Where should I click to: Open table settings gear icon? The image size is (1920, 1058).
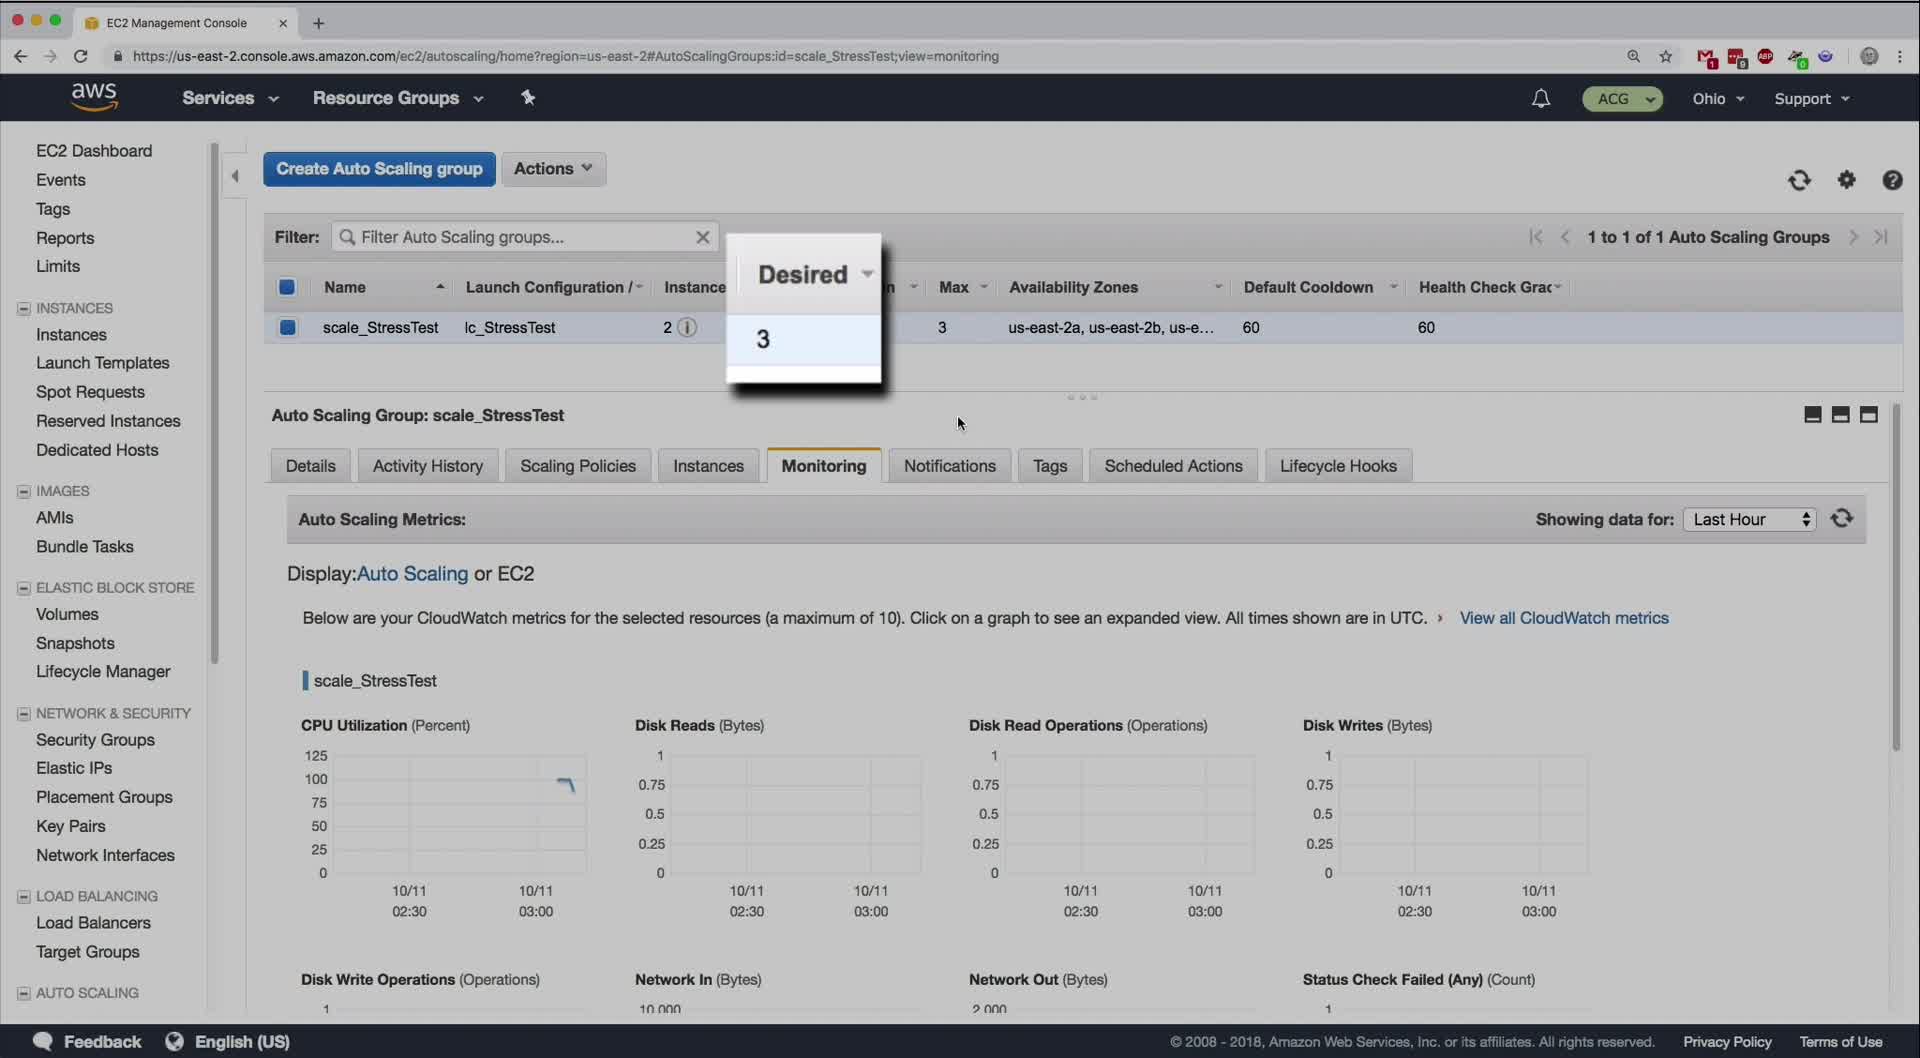1846,180
